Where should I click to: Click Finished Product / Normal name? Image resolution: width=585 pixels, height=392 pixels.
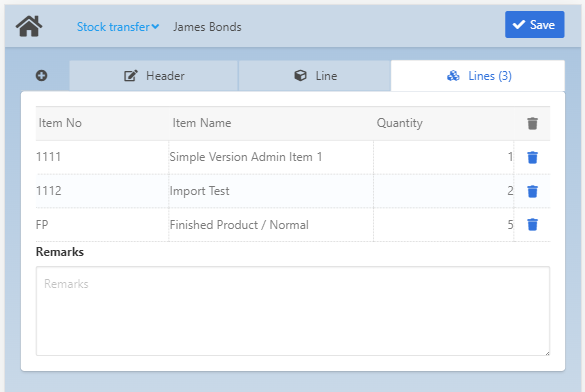point(239,225)
